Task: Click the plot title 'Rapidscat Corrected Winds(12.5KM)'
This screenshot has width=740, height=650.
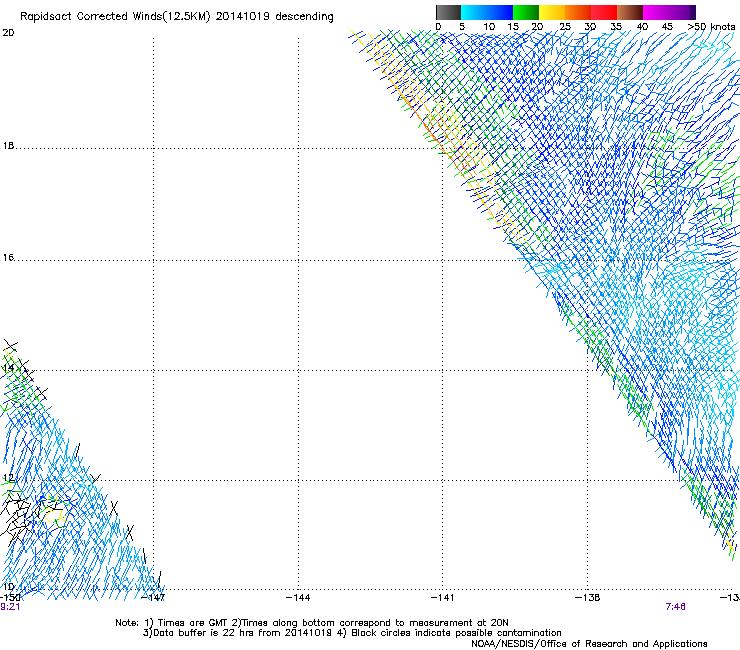Action: 115,17
